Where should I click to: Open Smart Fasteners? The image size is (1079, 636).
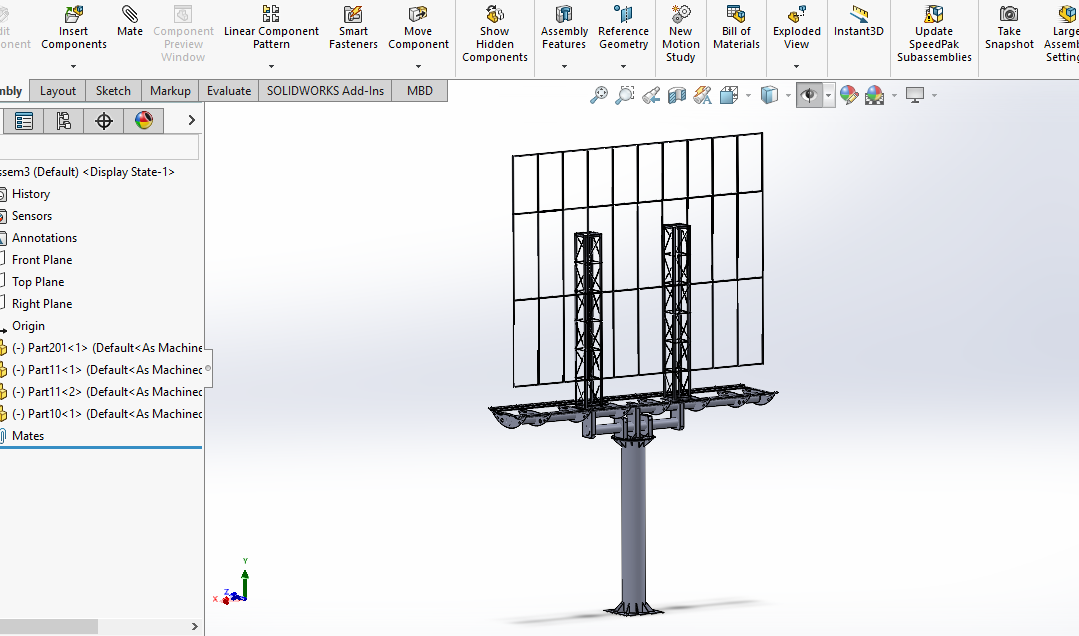pos(353,28)
